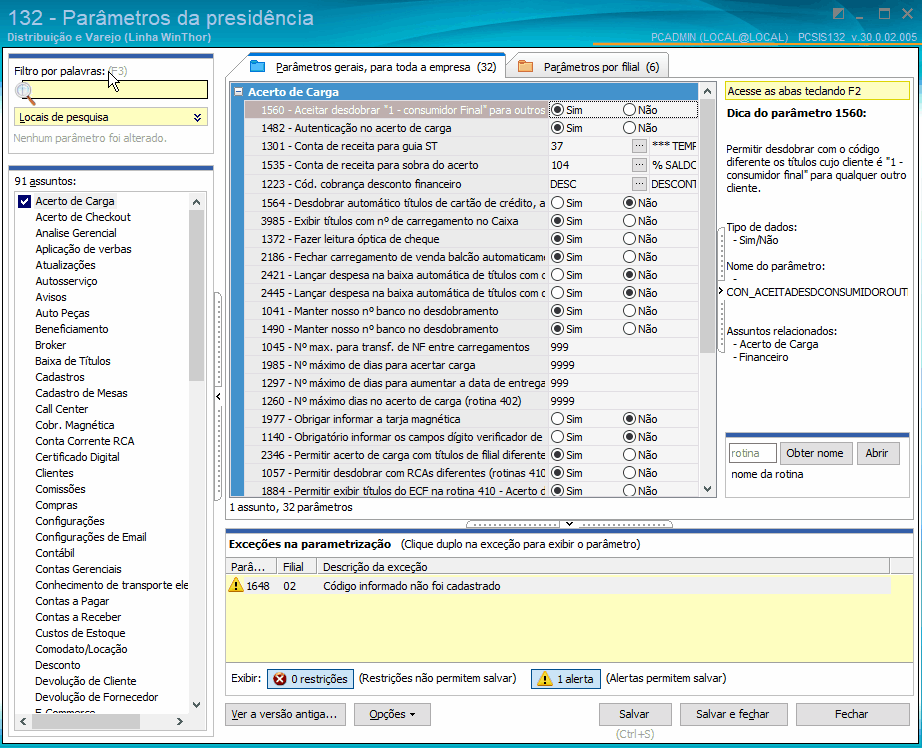Select Analise Gerencial subject
The width and height of the screenshot is (922, 748).
point(76,233)
